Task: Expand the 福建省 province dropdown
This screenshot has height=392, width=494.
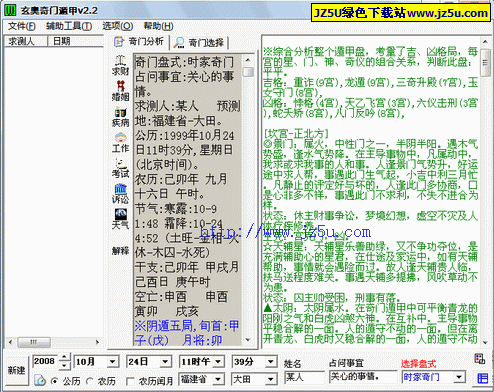Action: tap(218, 379)
